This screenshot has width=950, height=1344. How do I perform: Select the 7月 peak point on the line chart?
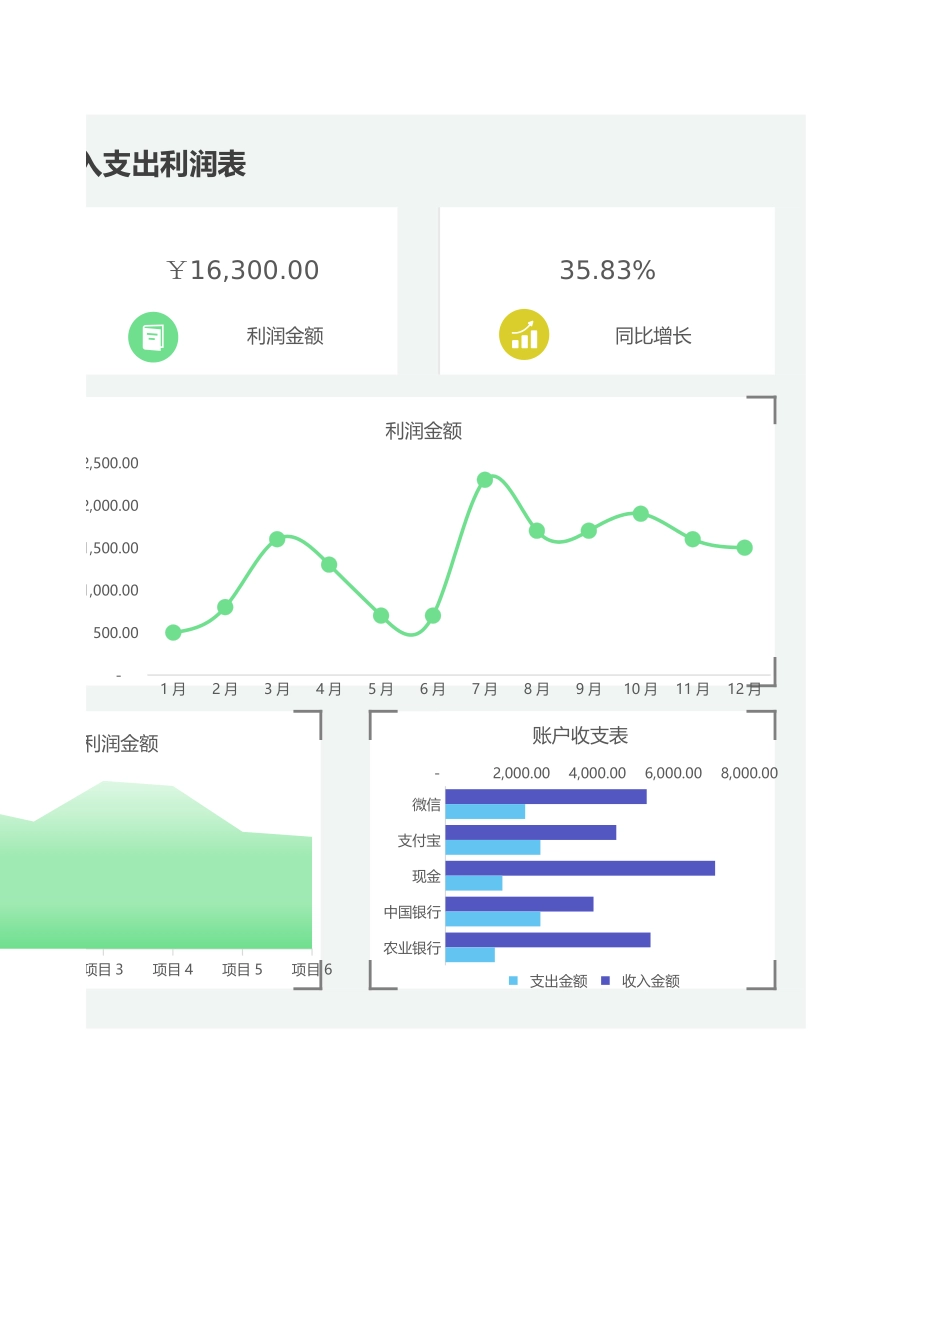(x=485, y=480)
